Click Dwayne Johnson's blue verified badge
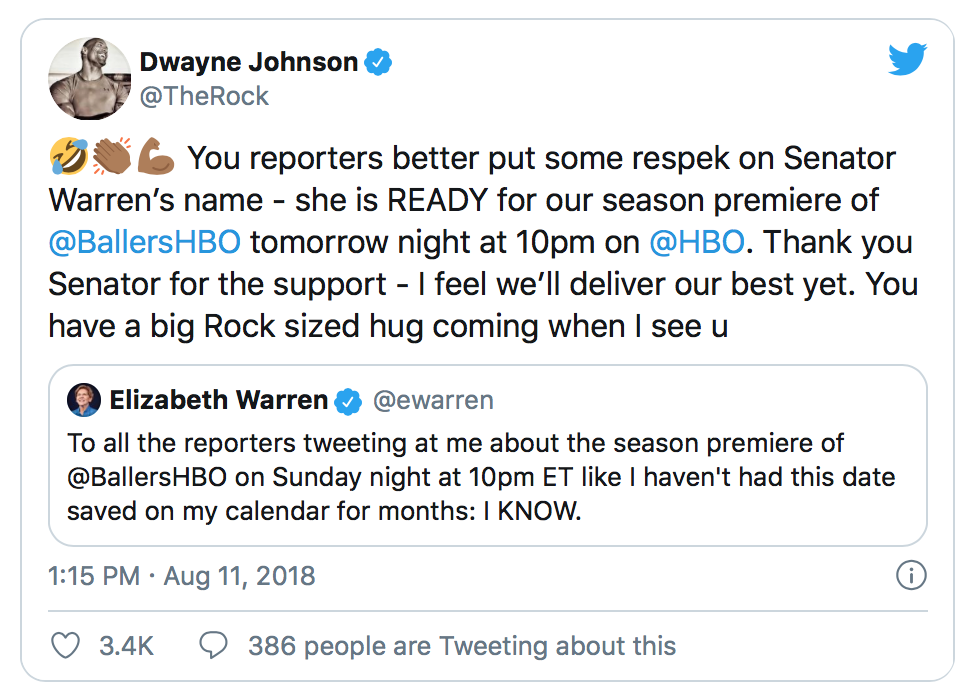 378,62
